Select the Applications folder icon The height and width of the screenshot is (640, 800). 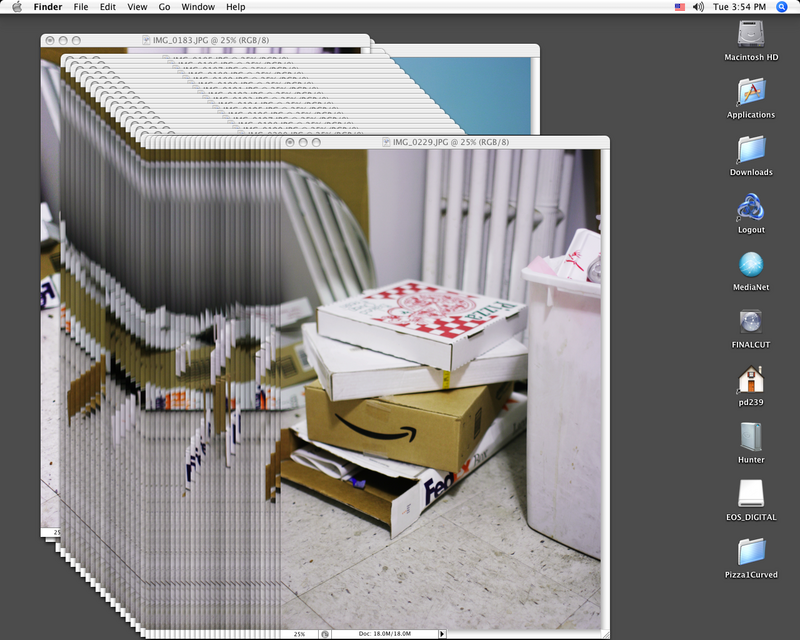tap(751, 92)
